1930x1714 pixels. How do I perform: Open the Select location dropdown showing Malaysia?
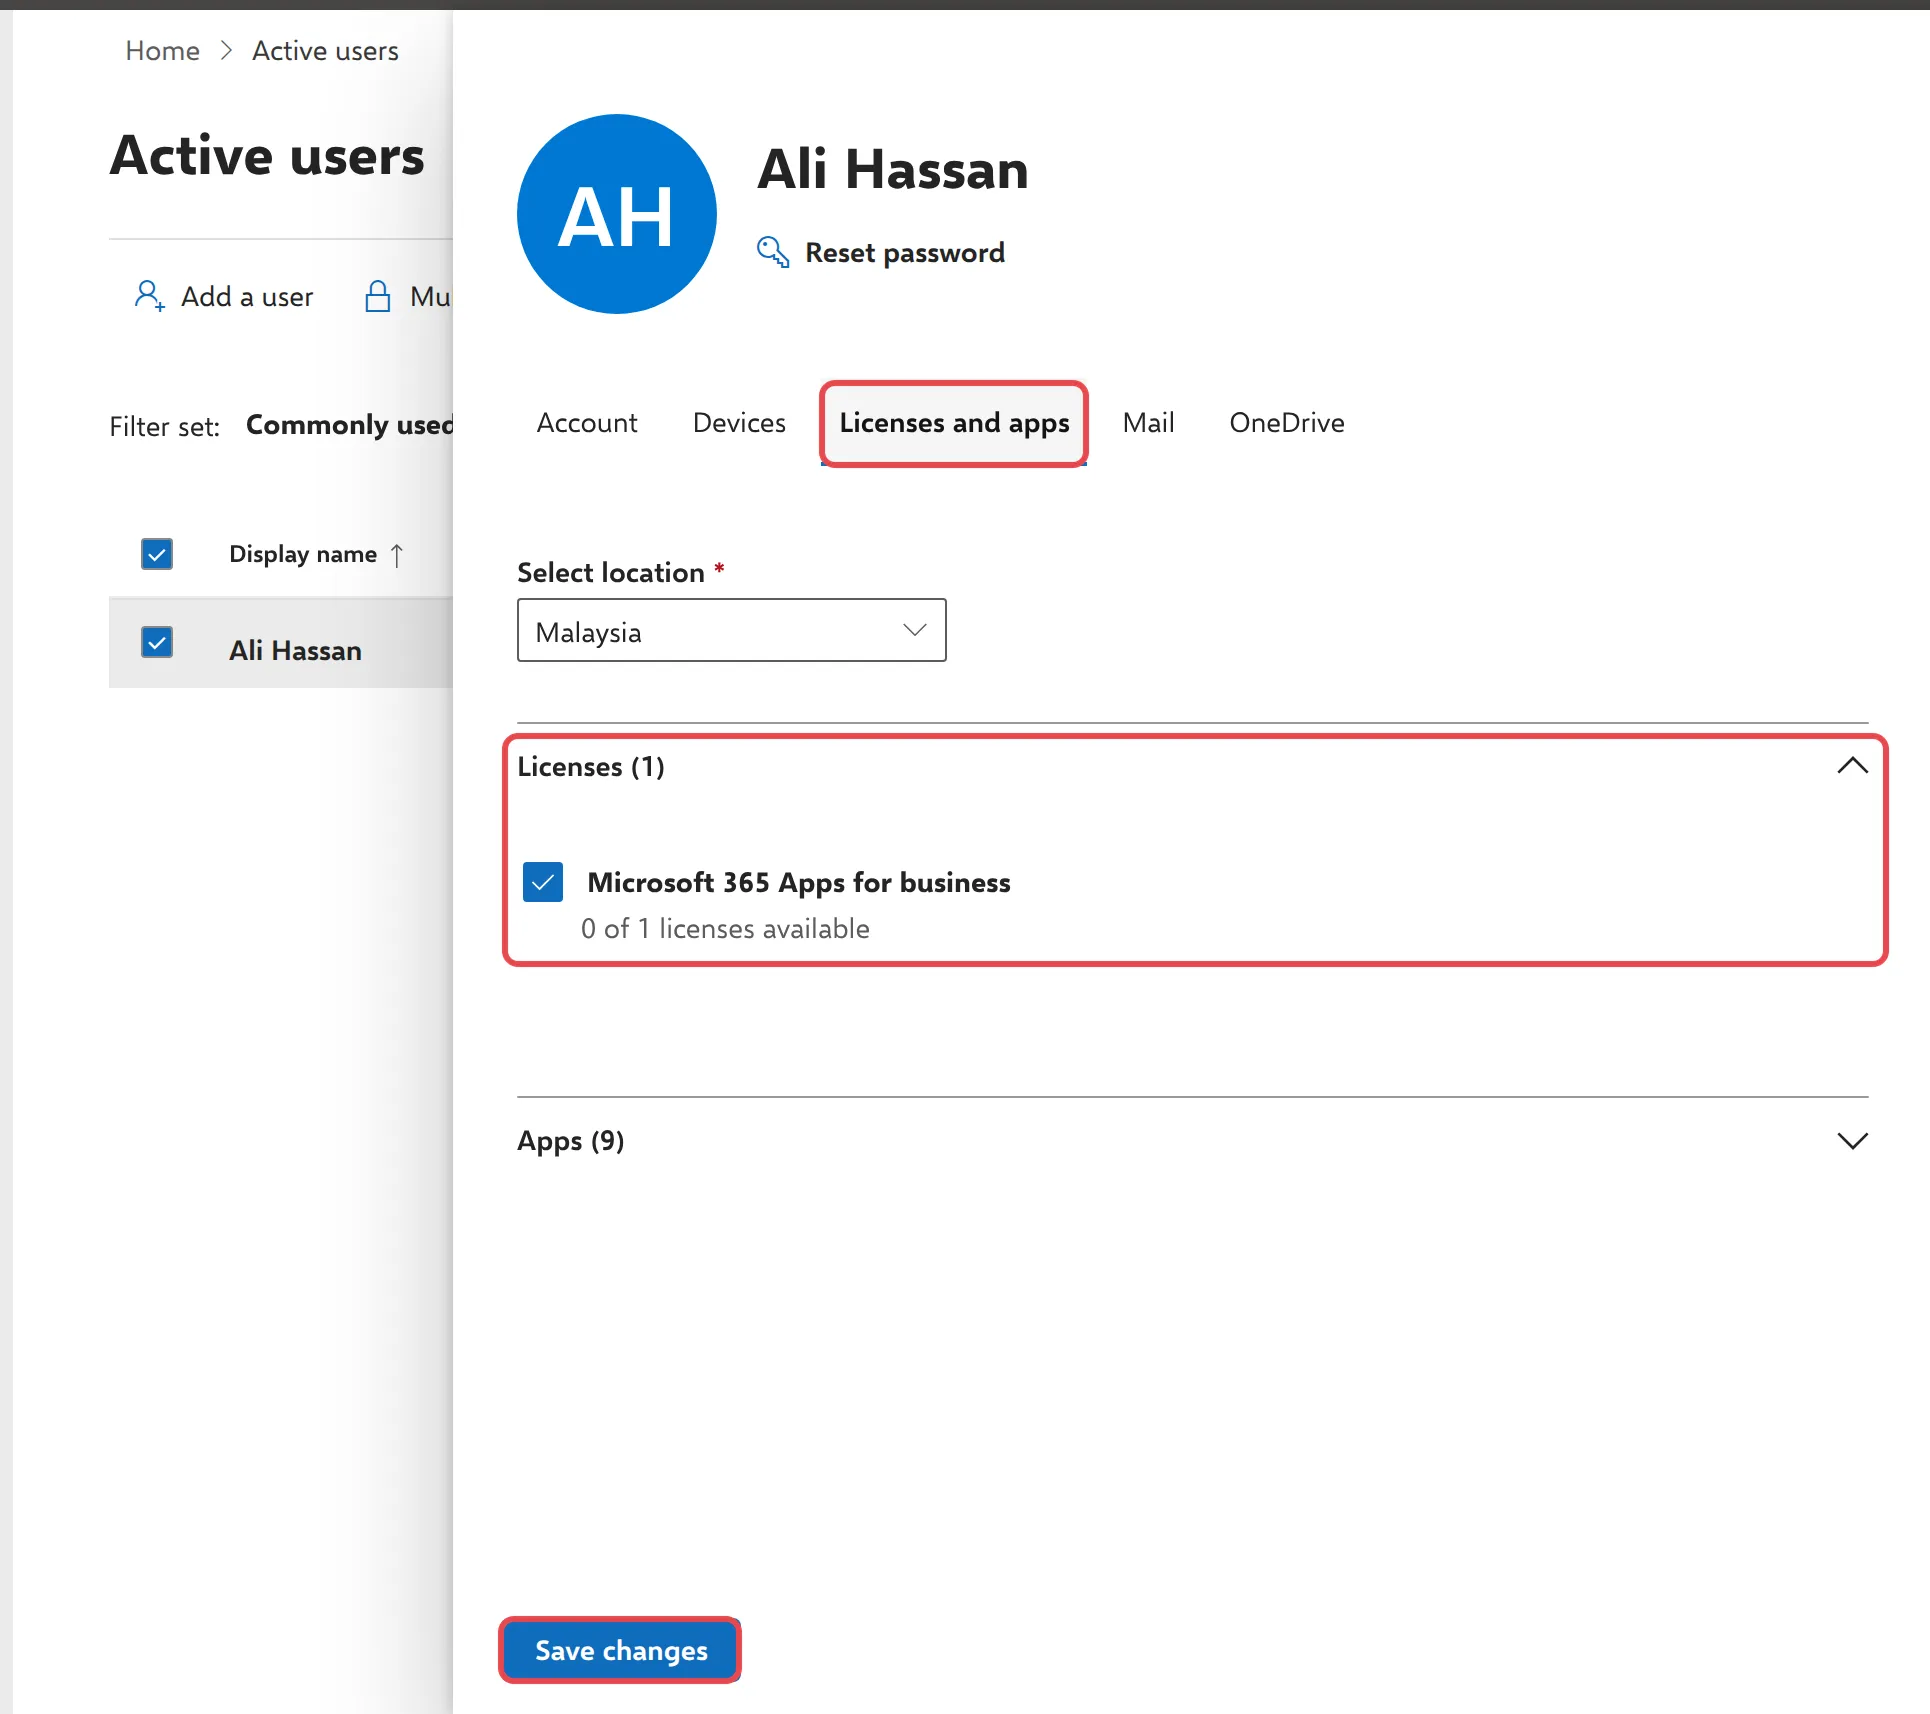731,630
